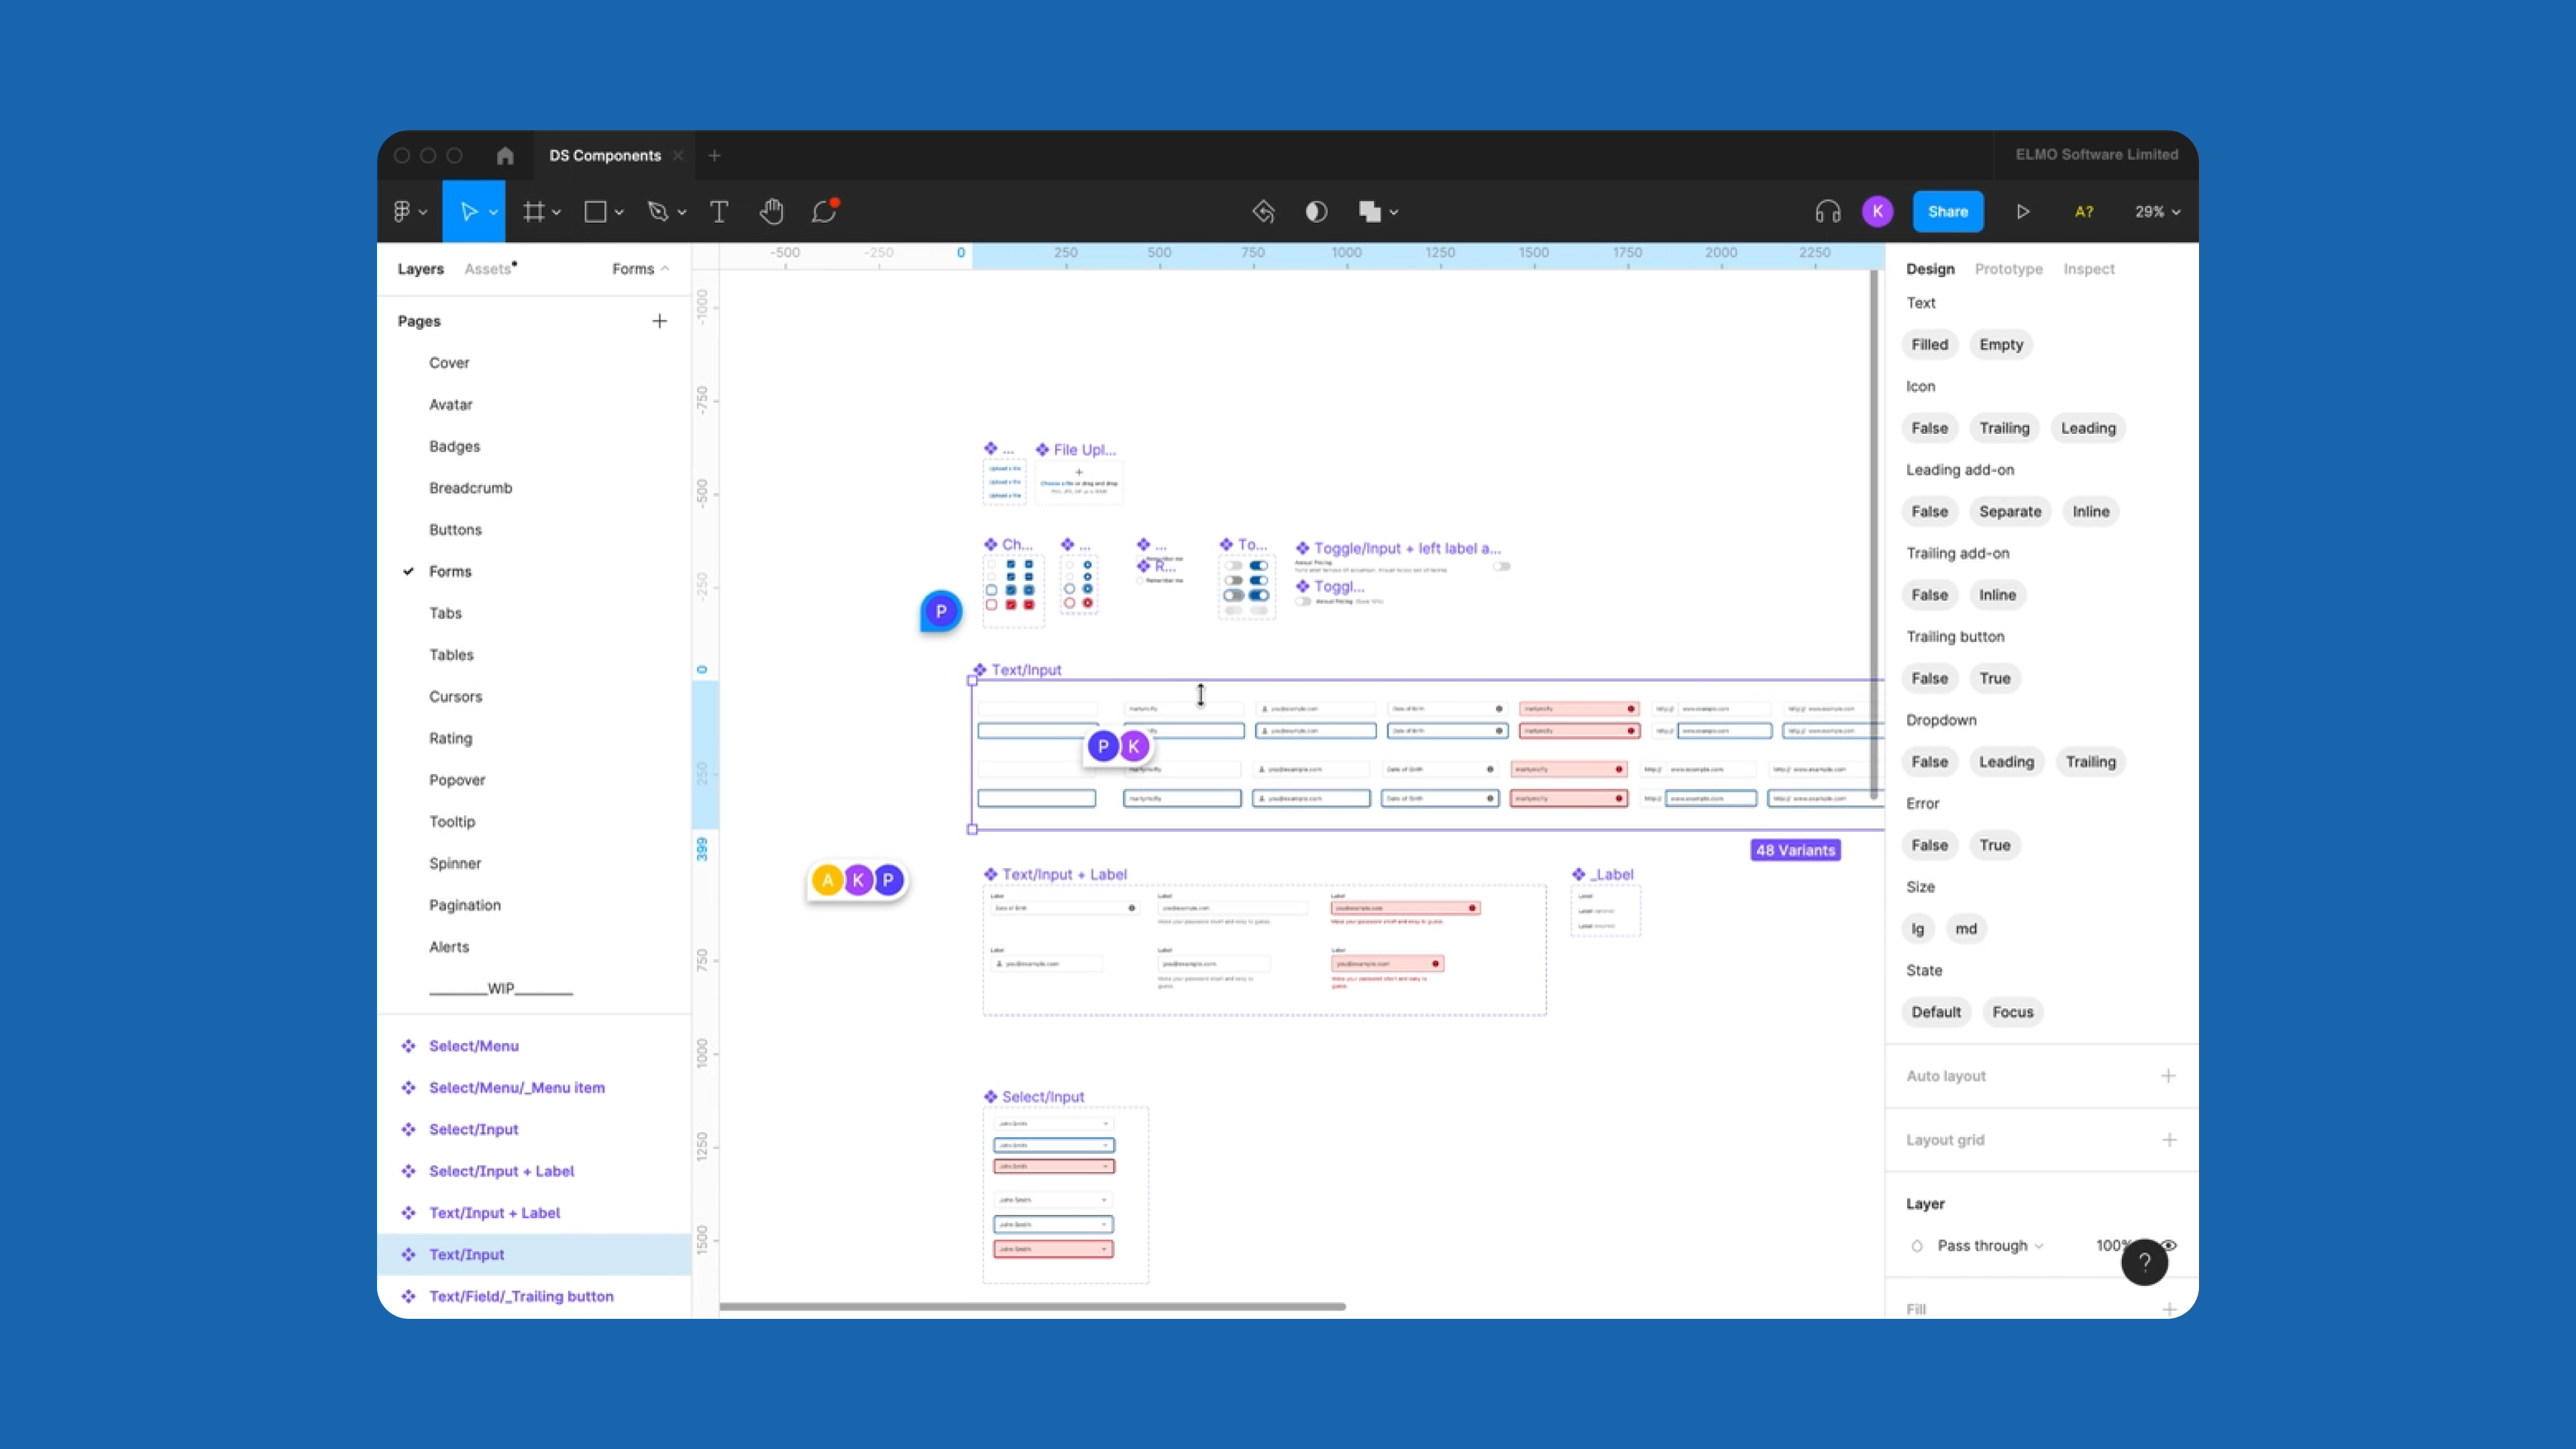Select the Text/Field/_Trailing button layer

pos(521,1296)
